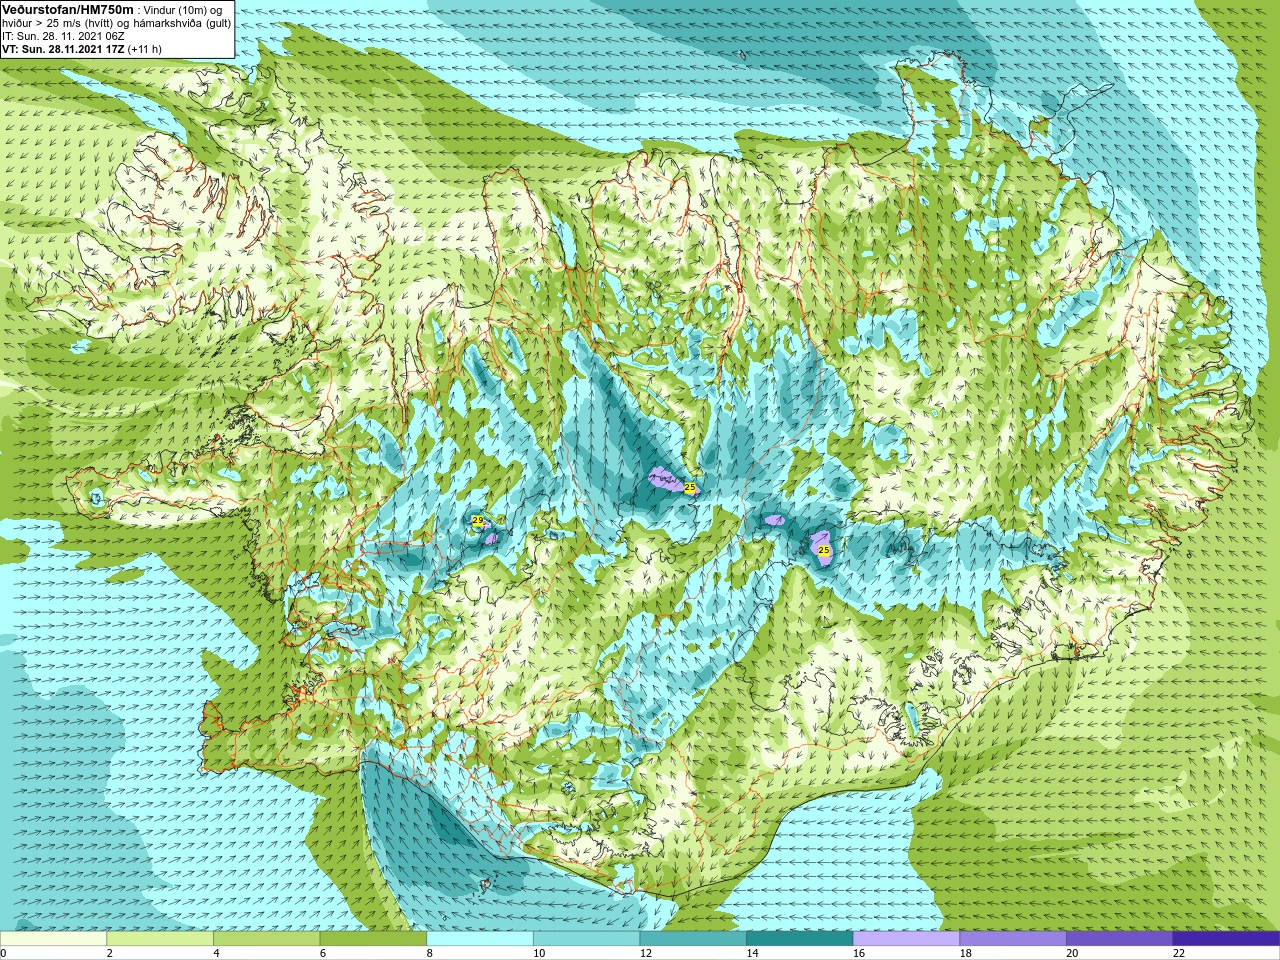1280x960 pixels.
Task: Click the legend number 22
Action: coord(1179,953)
